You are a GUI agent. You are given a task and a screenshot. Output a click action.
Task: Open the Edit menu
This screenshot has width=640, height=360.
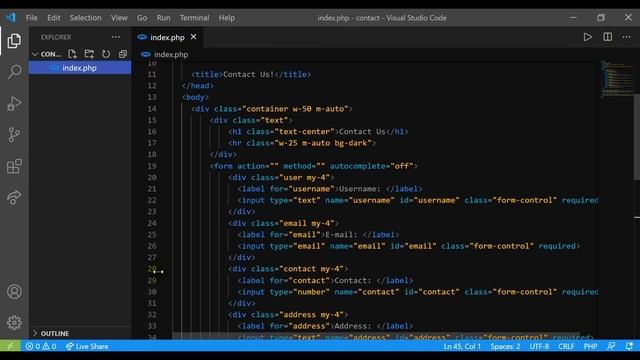pyautogui.click(x=53, y=18)
